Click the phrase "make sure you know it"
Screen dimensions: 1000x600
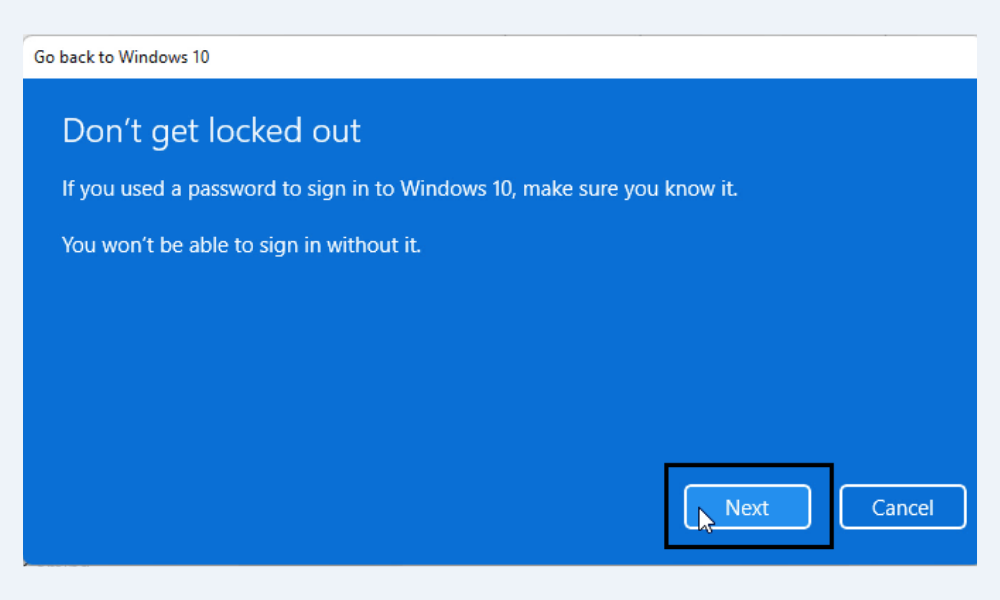pyautogui.click(x=633, y=189)
